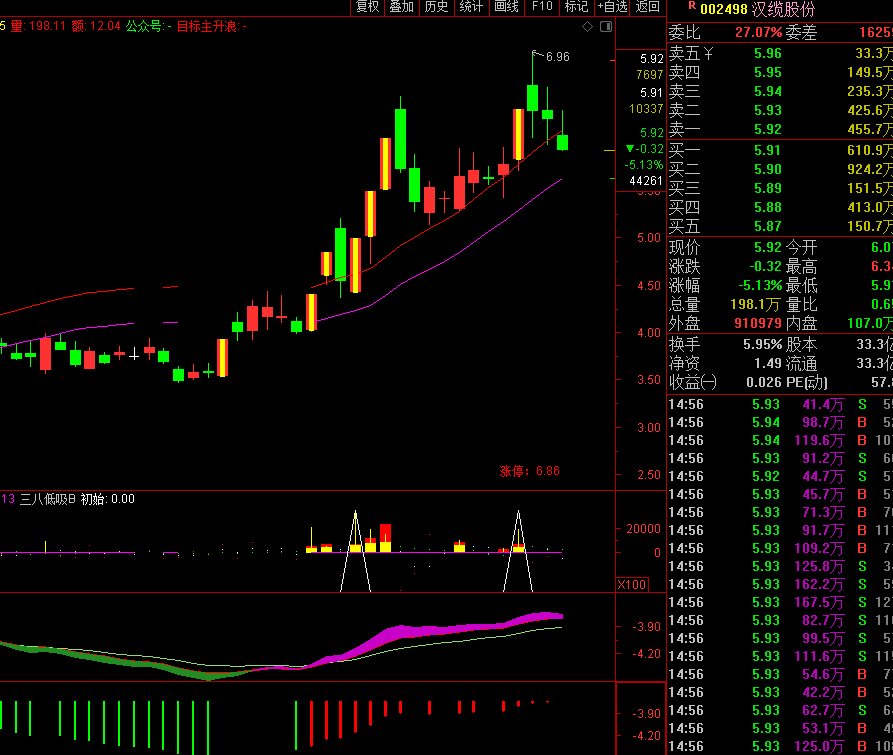Select the 买一 bid price row

click(780, 150)
